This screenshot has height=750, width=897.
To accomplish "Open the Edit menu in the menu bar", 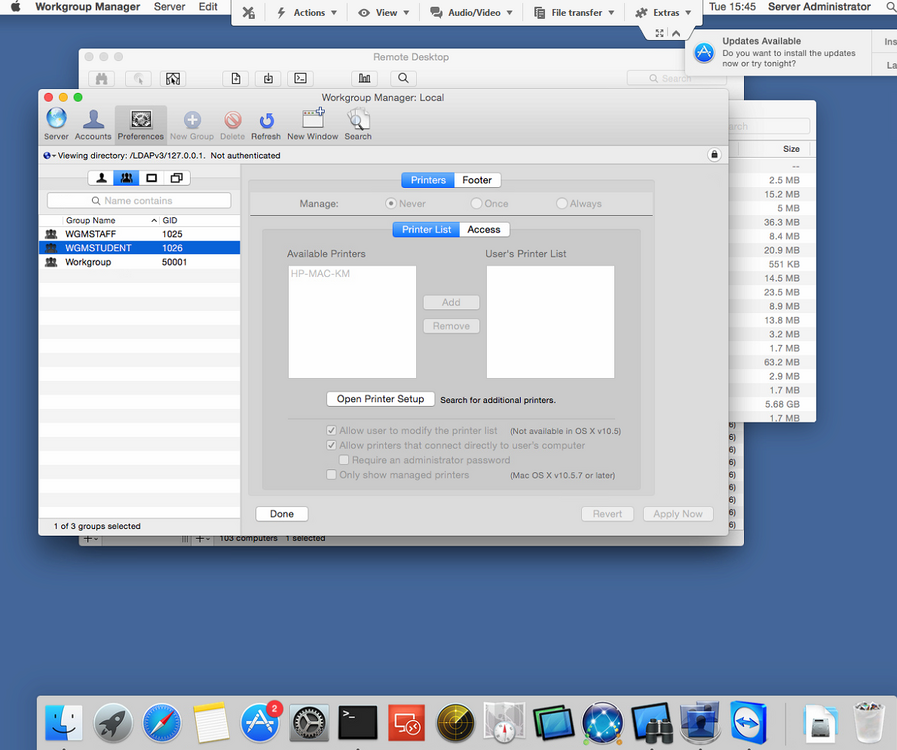I will [208, 7].
